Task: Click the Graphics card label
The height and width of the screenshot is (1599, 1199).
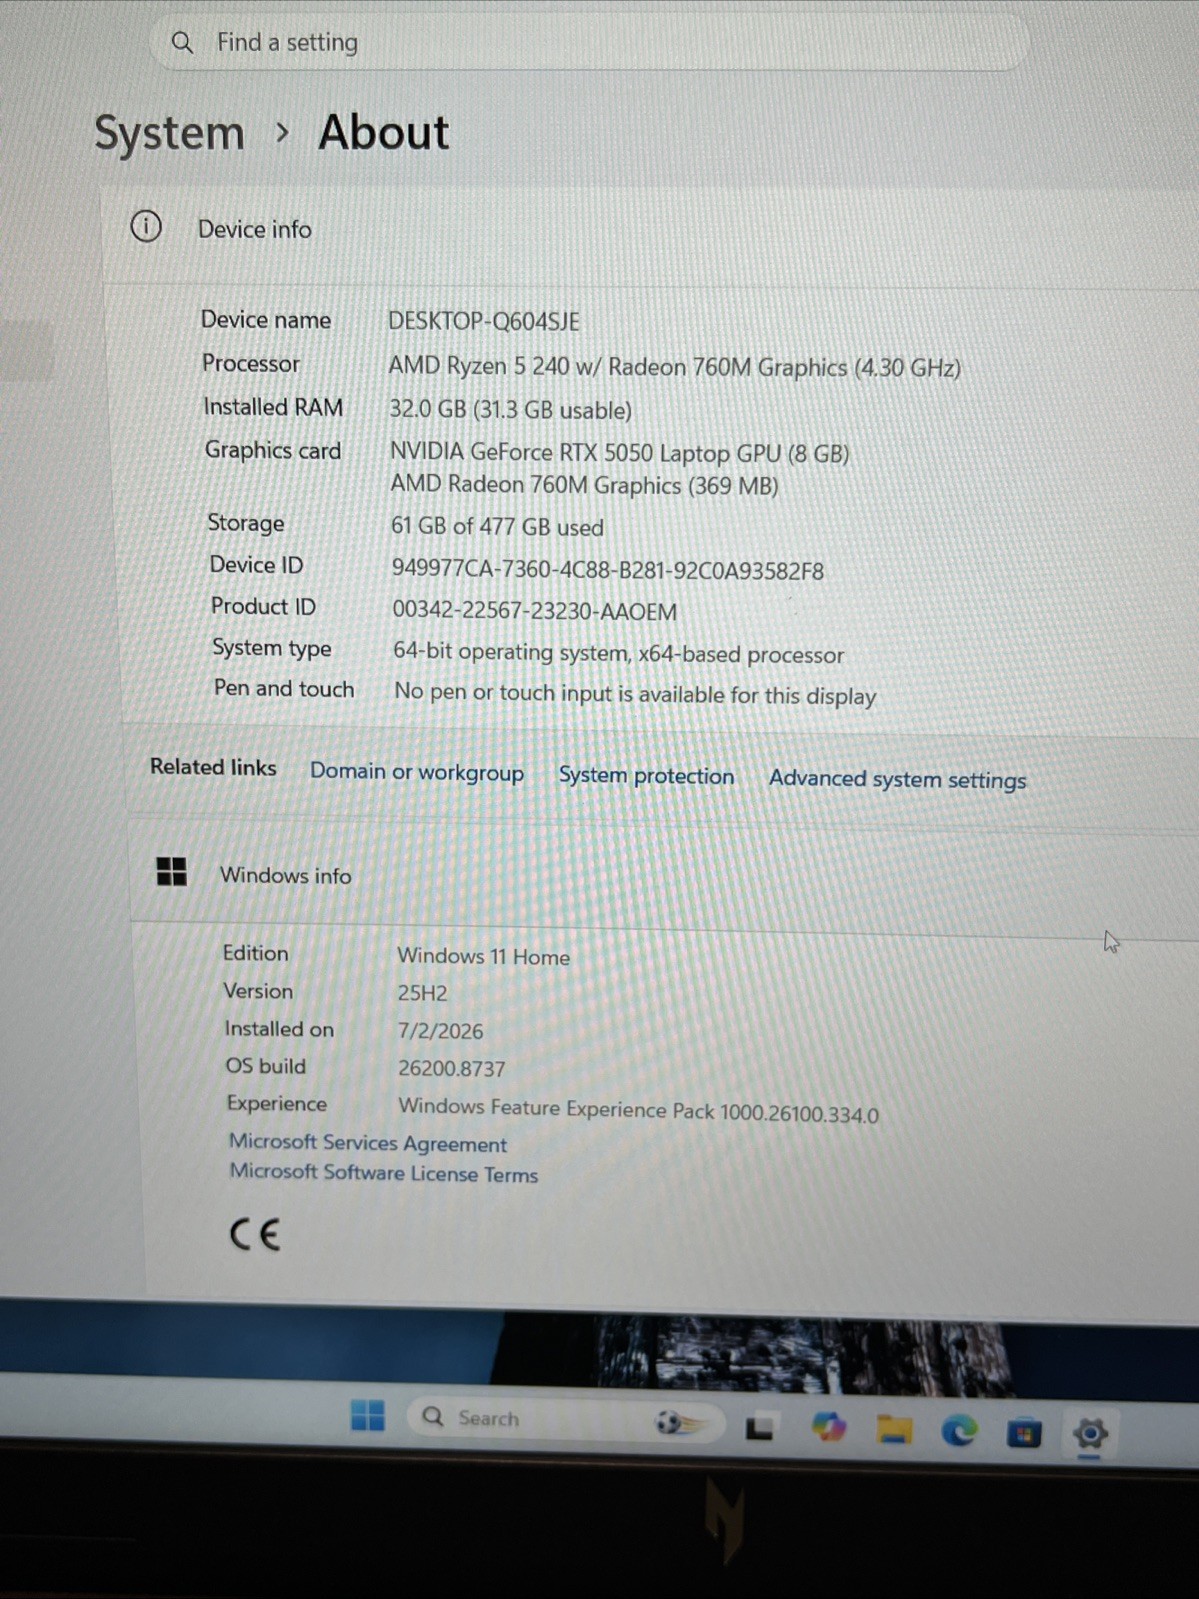Action: click(x=273, y=451)
